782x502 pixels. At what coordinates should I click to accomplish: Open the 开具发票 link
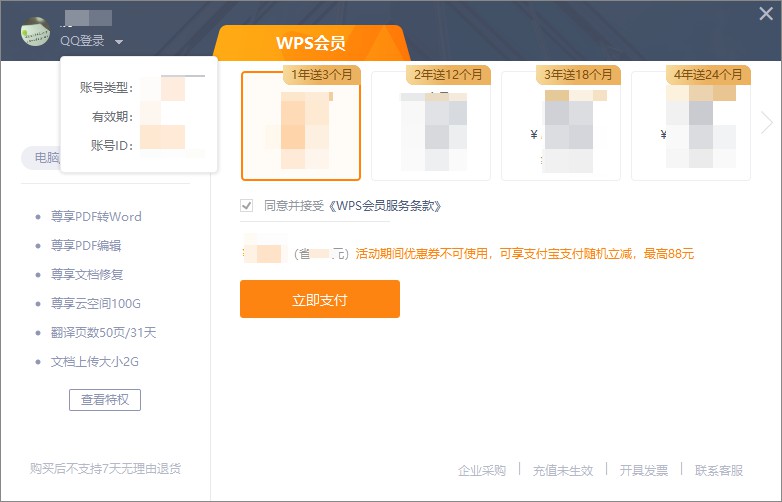643,470
